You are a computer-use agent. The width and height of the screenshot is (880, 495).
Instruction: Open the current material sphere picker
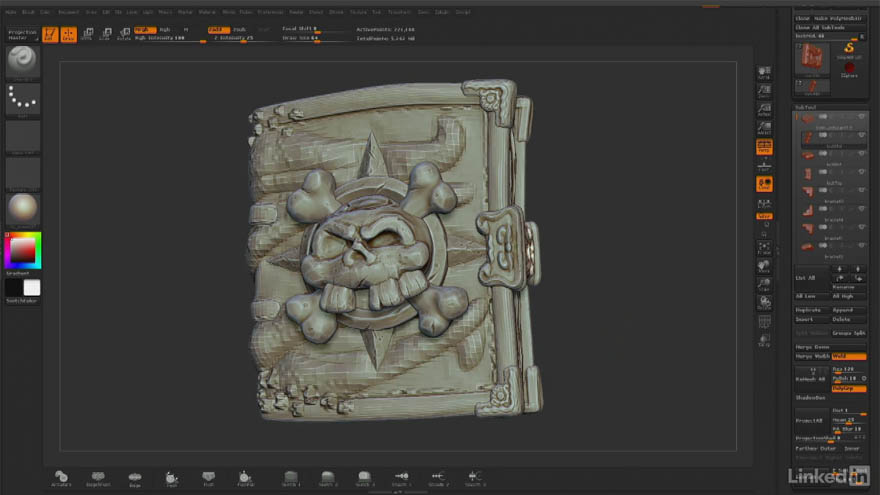click(x=22, y=209)
